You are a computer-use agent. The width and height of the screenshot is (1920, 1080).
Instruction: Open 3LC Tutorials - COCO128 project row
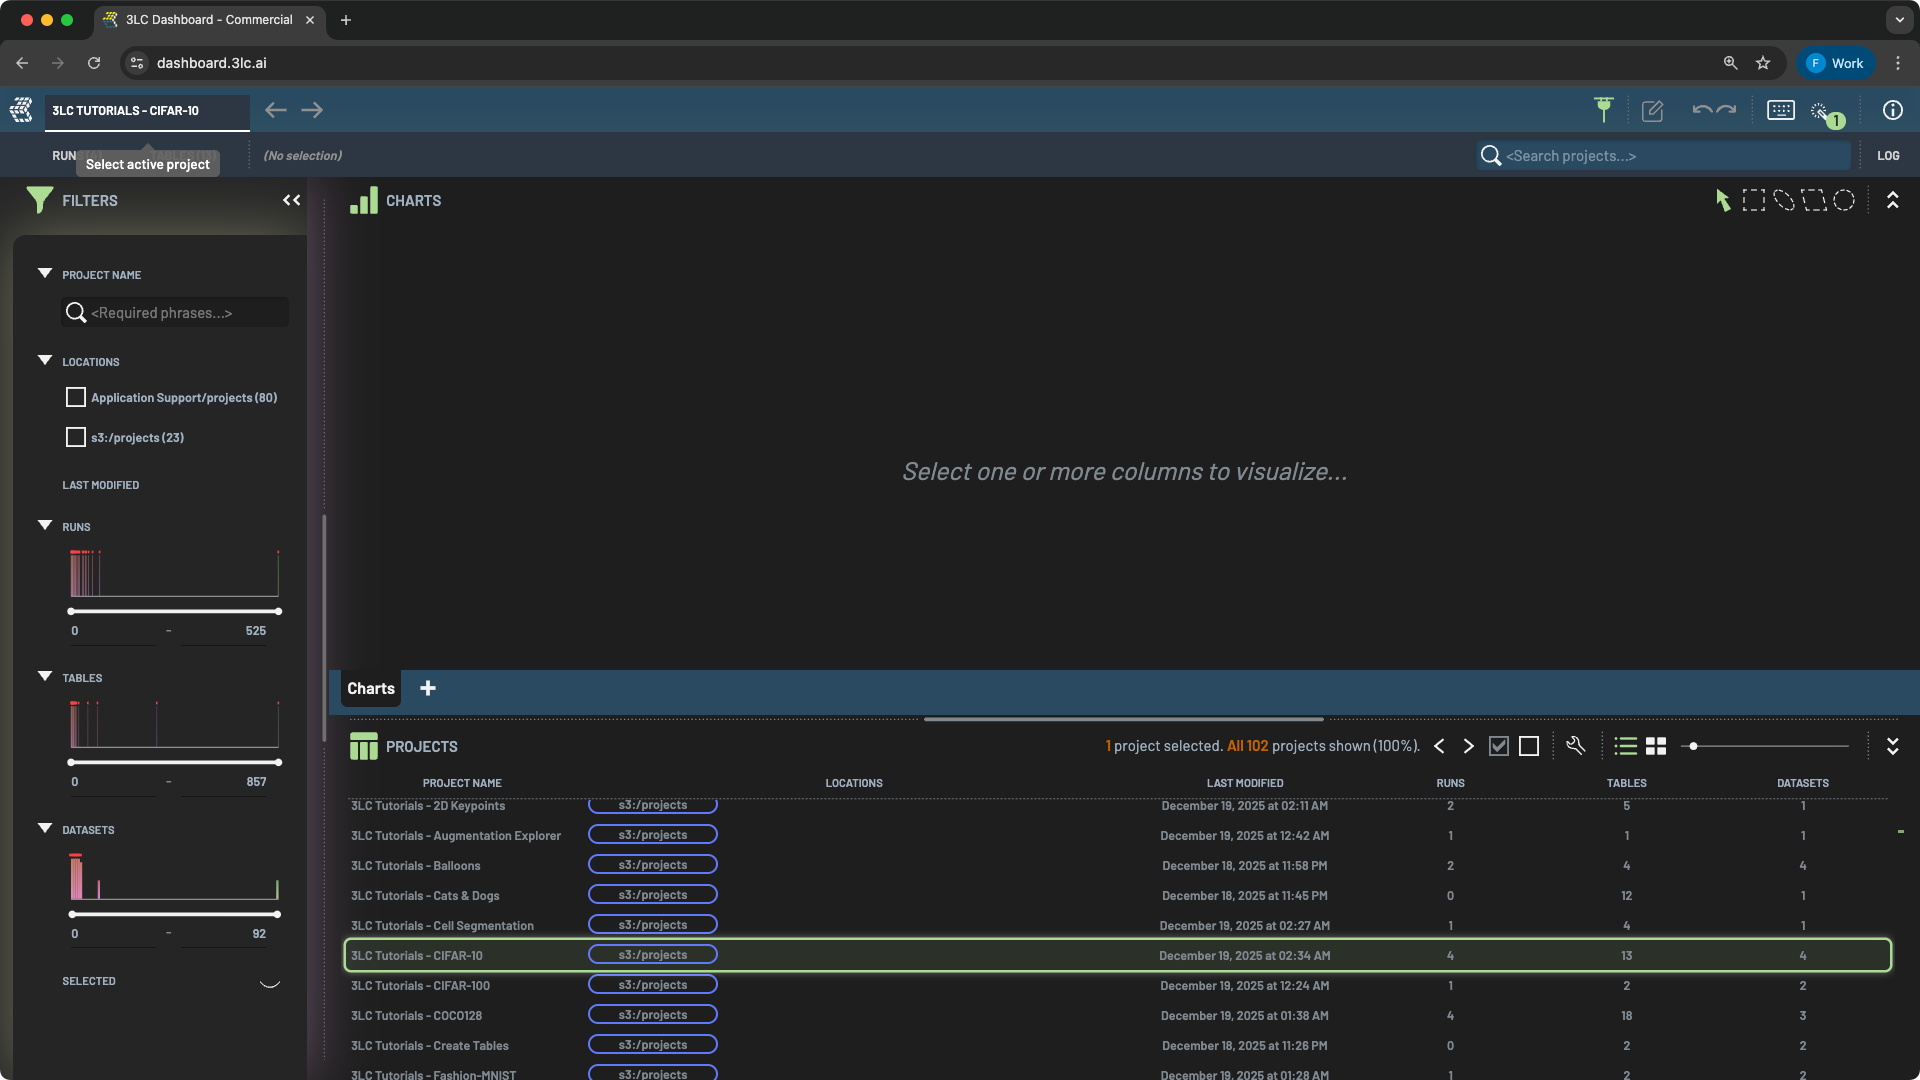tap(417, 1015)
